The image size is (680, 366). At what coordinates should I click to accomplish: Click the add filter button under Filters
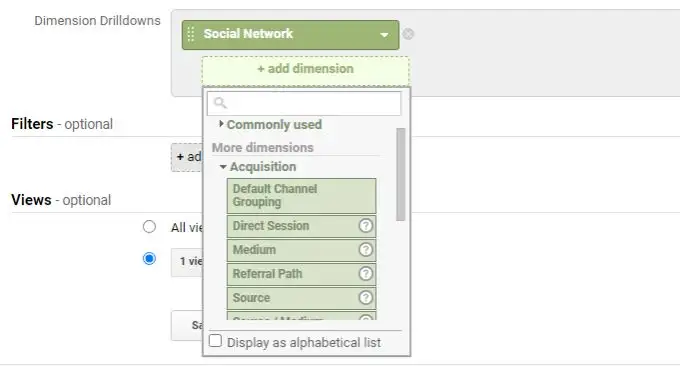point(187,157)
